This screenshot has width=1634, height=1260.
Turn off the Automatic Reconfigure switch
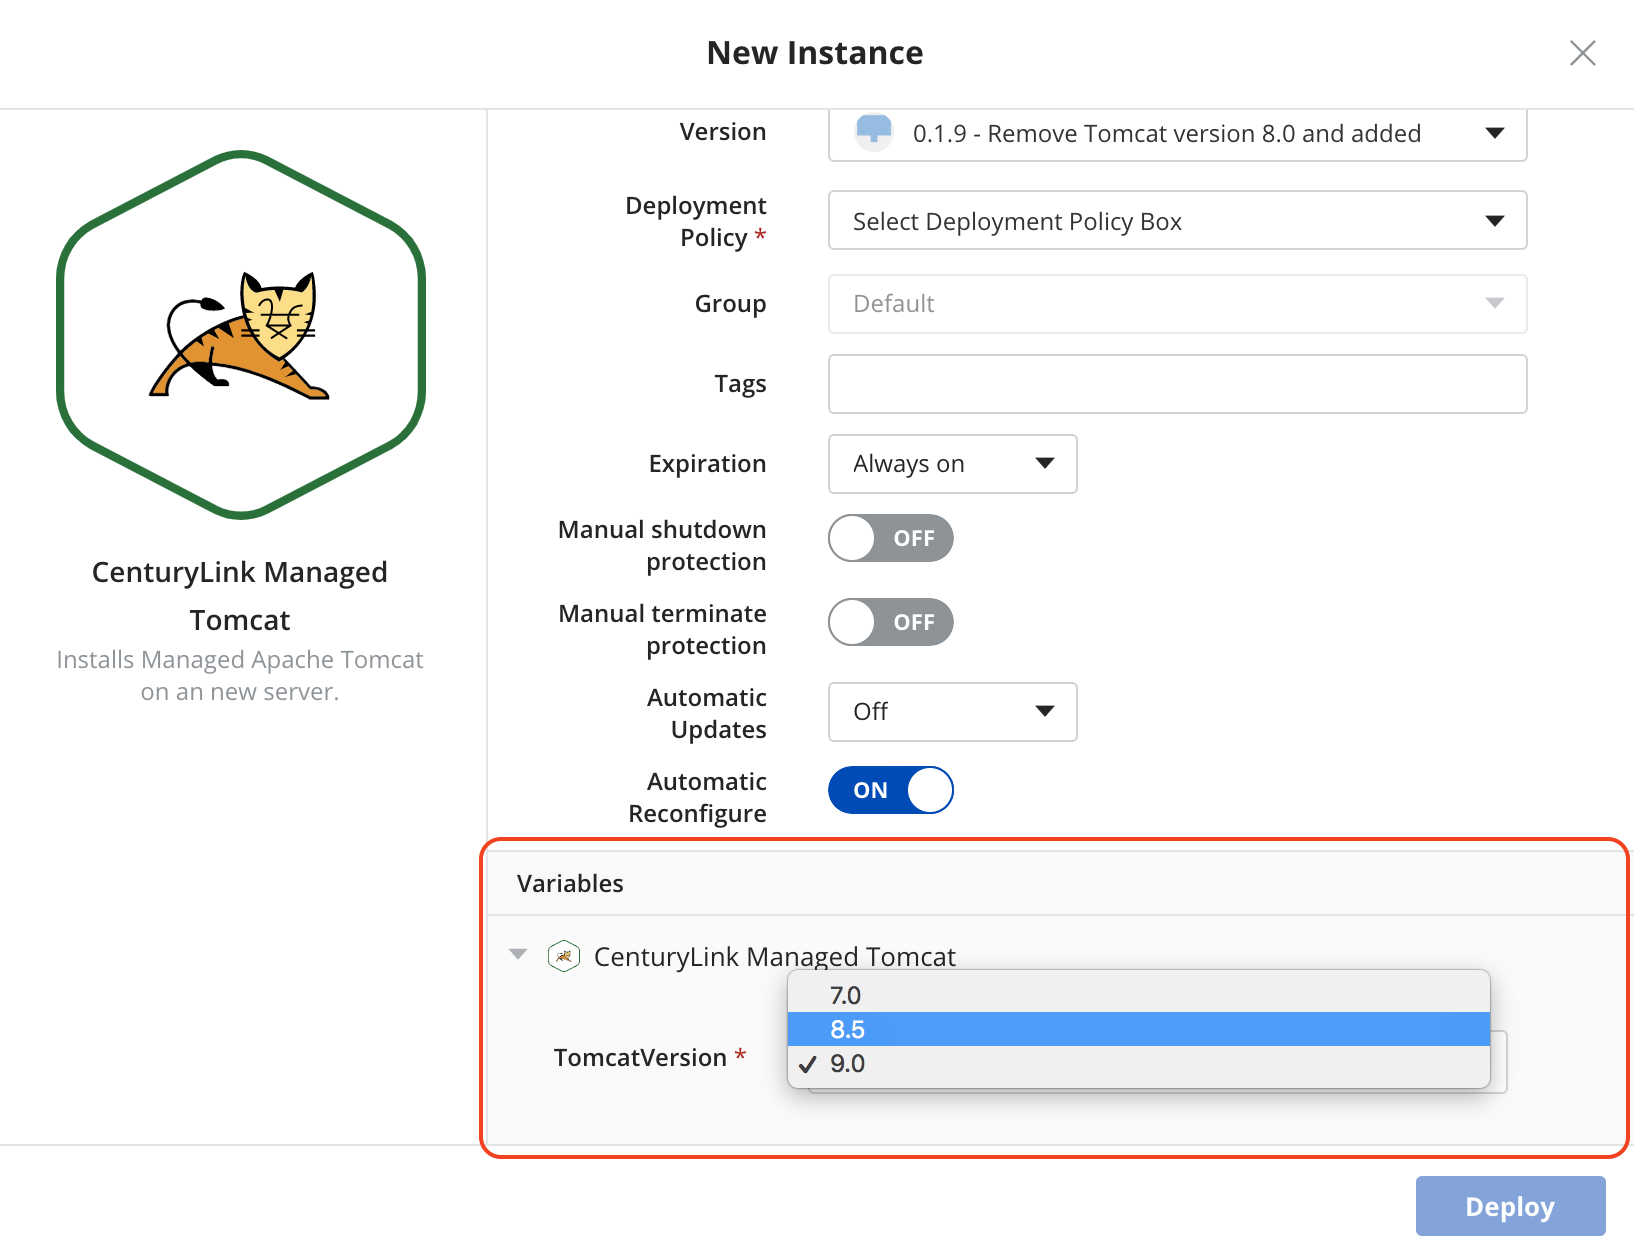coord(890,790)
